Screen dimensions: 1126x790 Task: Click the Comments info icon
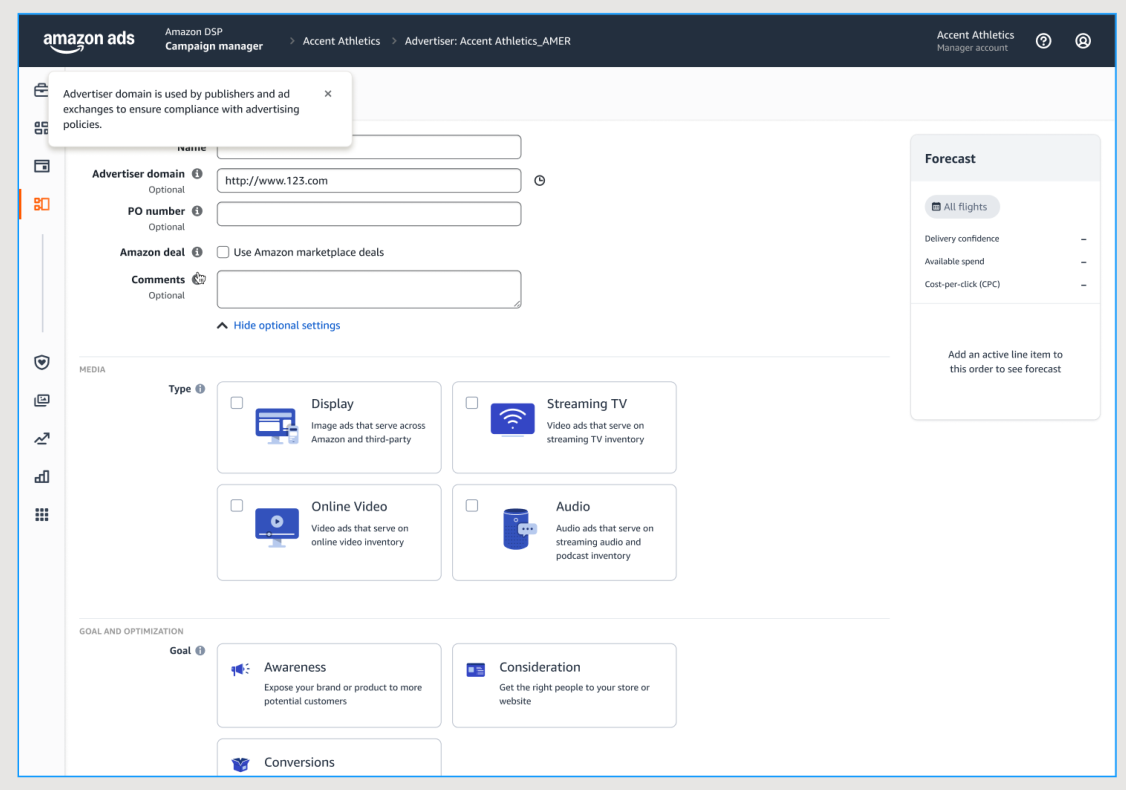click(197, 279)
